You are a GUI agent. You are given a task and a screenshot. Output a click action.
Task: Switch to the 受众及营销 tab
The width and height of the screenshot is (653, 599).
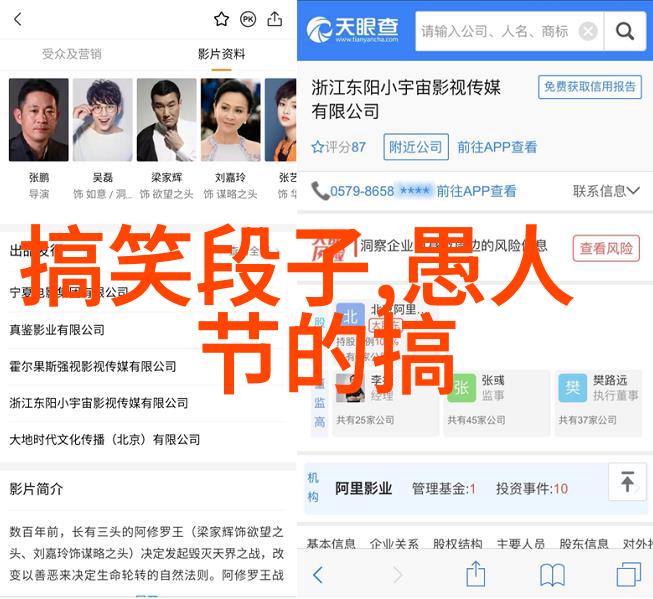72,54
